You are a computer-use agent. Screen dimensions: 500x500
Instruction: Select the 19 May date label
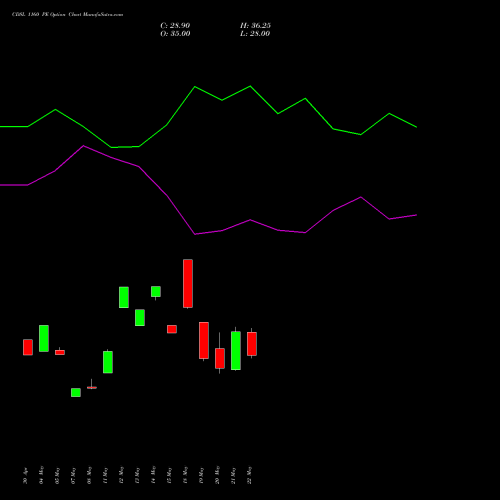click(x=201, y=476)
